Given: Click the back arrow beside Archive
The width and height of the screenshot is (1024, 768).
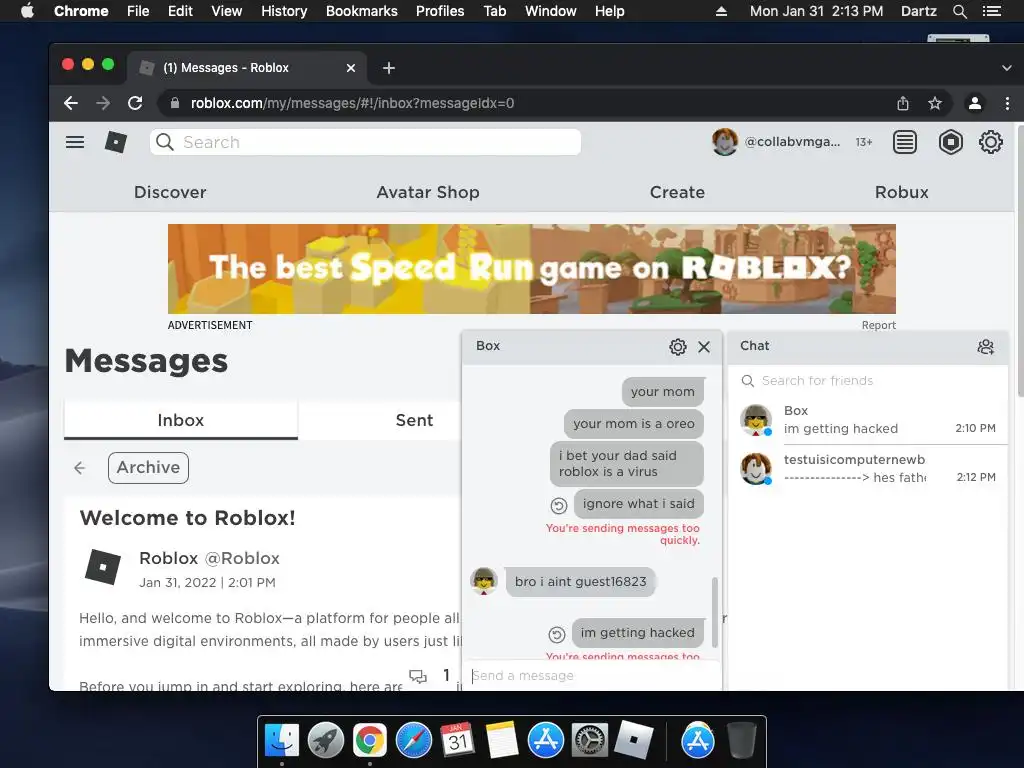Looking at the screenshot, I should pyautogui.click(x=80, y=468).
